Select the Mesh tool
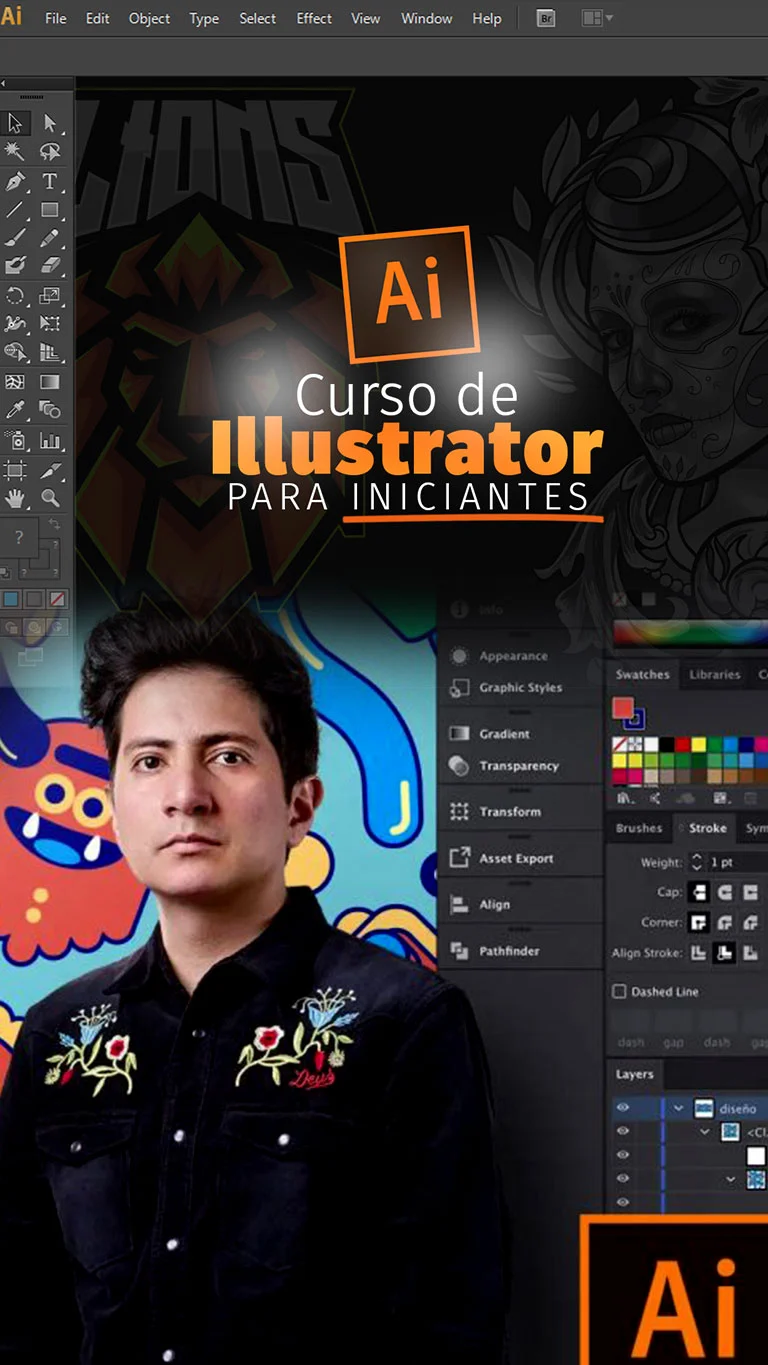Viewport: 768px width, 1365px height. click(x=15, y=382)
